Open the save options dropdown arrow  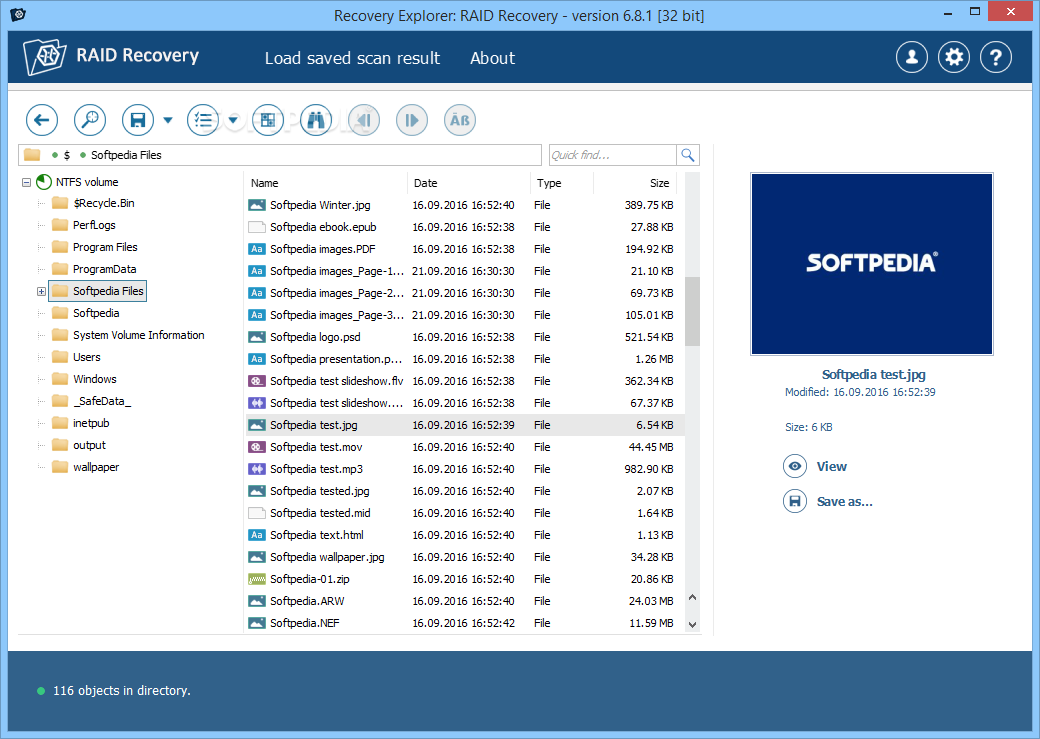pyautogui.click(x=168, y=120)
